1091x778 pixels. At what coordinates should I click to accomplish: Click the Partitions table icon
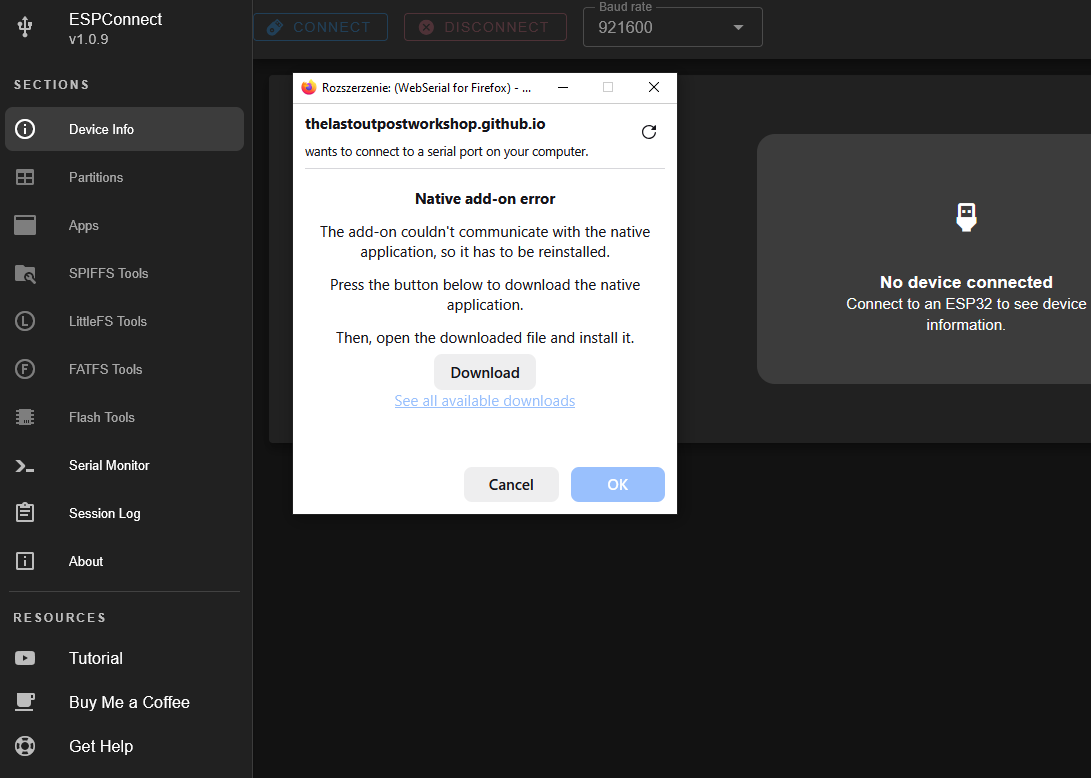25,177
